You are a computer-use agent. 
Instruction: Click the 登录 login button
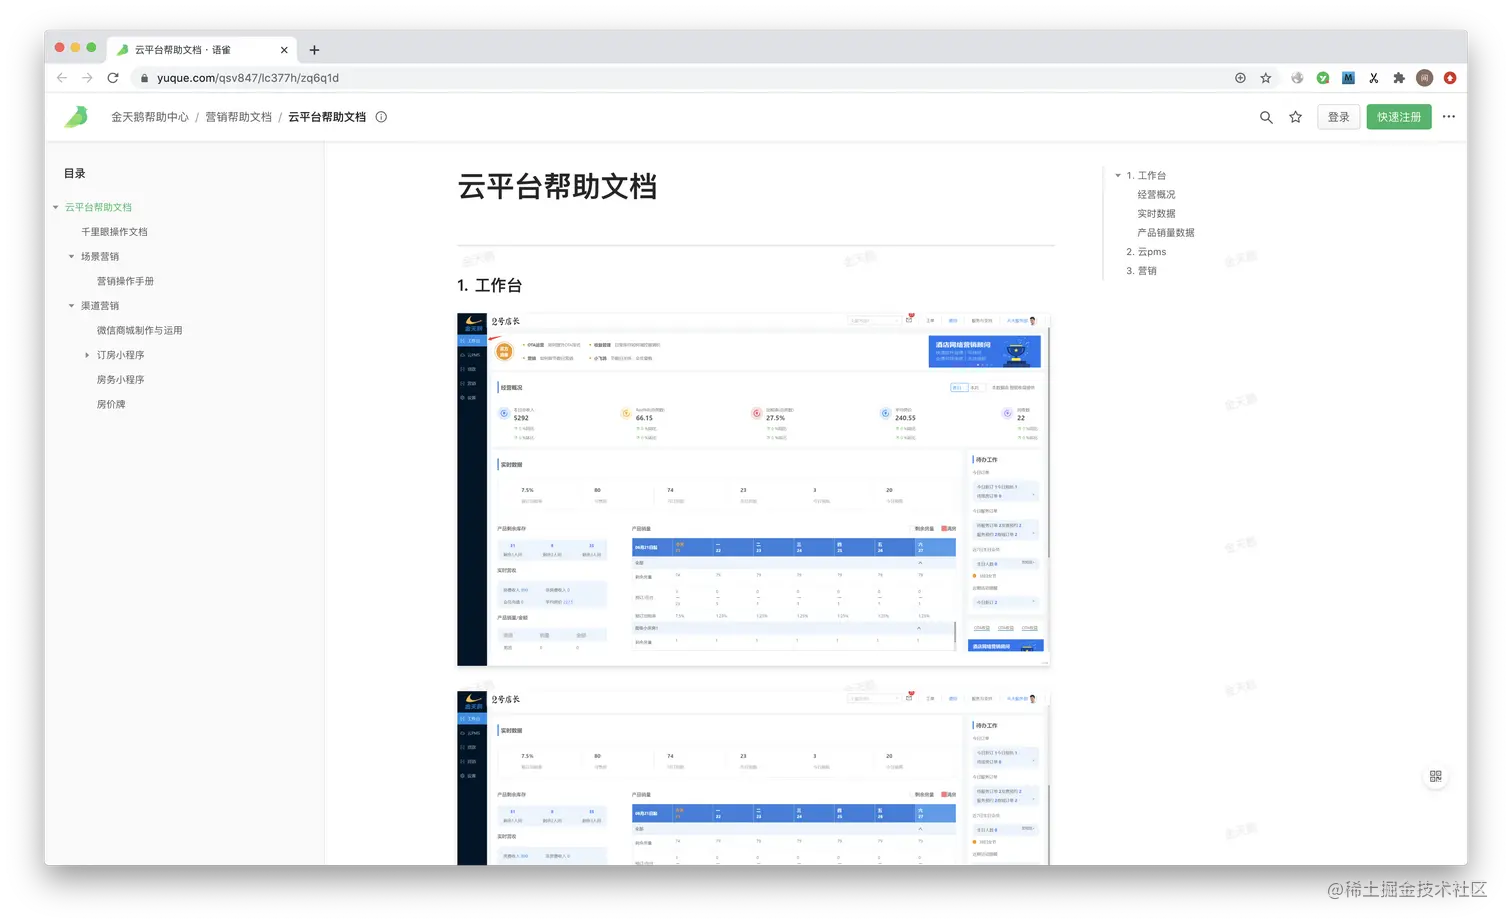[x=1338, y=117]
